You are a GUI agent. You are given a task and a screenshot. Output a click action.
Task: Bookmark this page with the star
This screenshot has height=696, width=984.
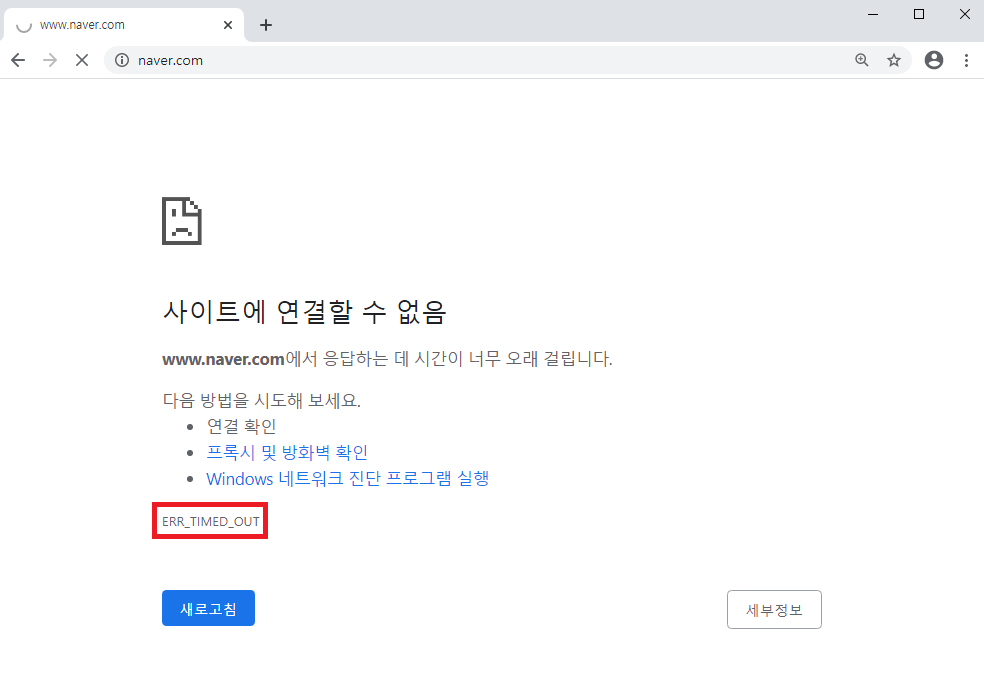click(x=894, y=60)
